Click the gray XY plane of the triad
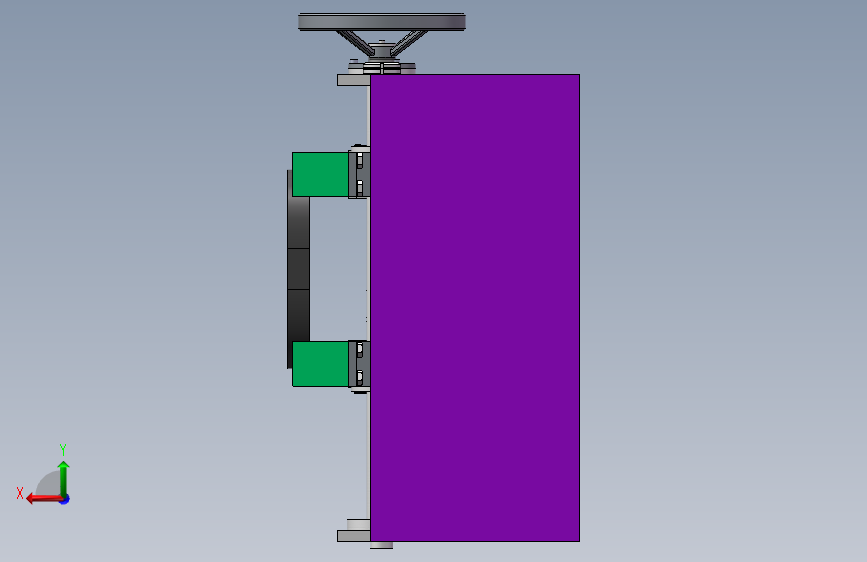This screenshot has height=562, width=867. point(49,486)
